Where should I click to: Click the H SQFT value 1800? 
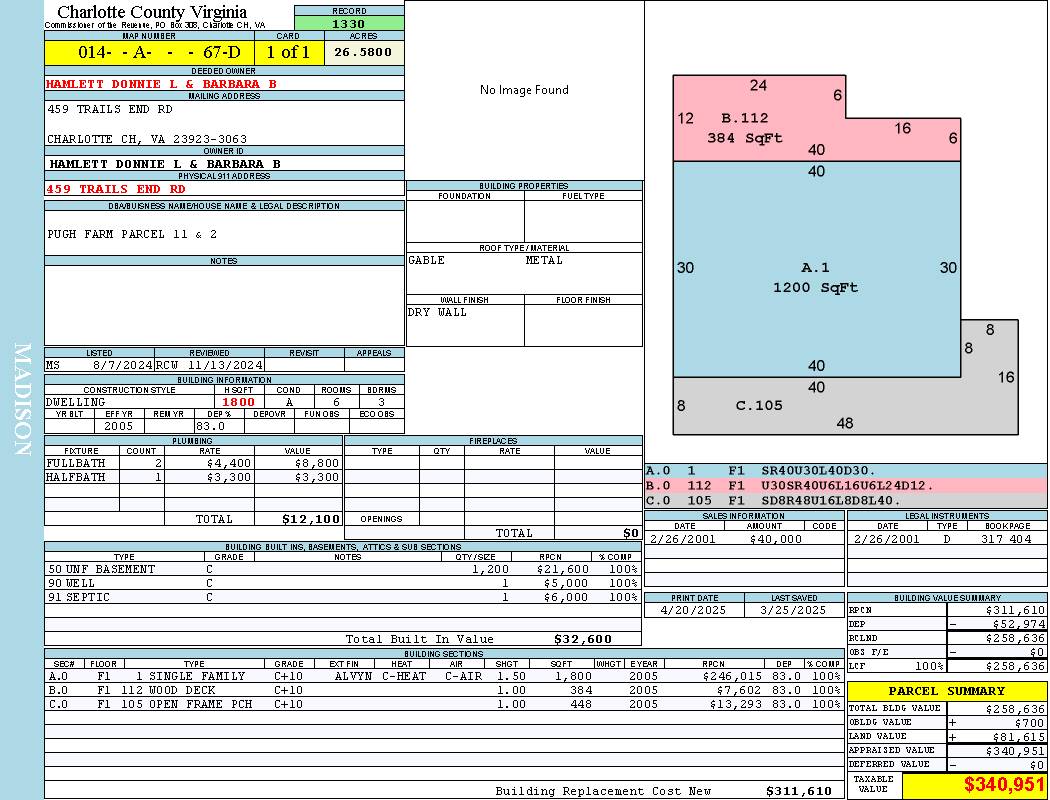pos(238,402)
